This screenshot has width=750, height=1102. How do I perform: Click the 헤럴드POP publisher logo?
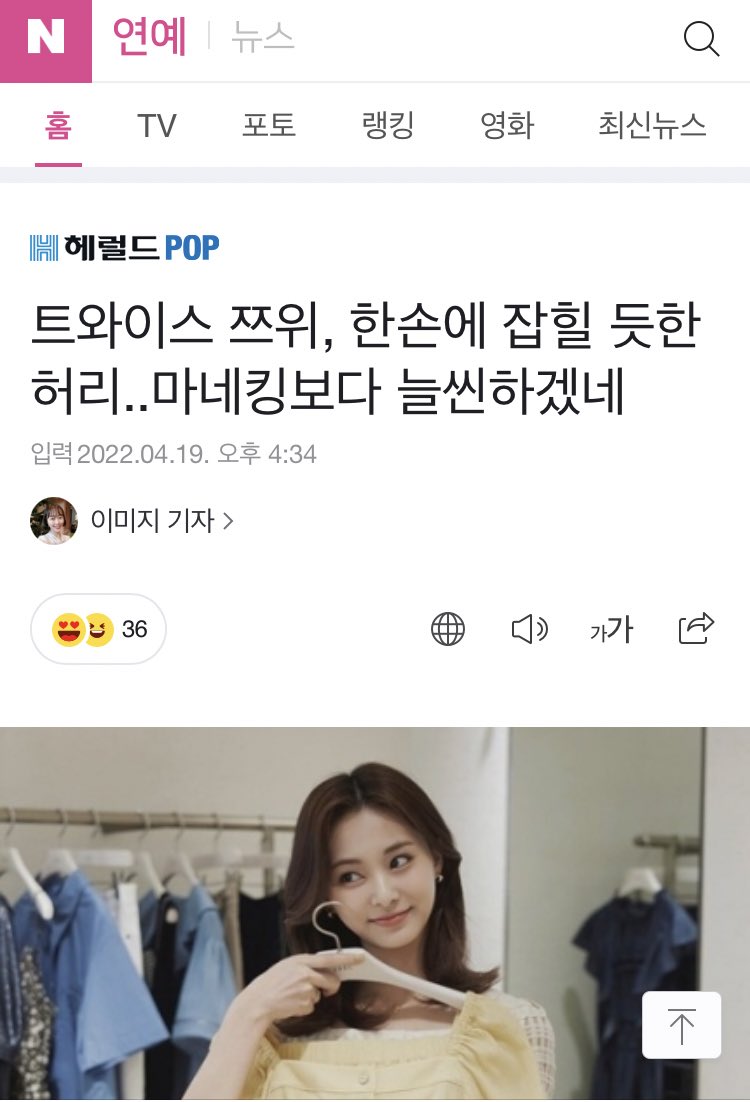click(x=124, y=247)
